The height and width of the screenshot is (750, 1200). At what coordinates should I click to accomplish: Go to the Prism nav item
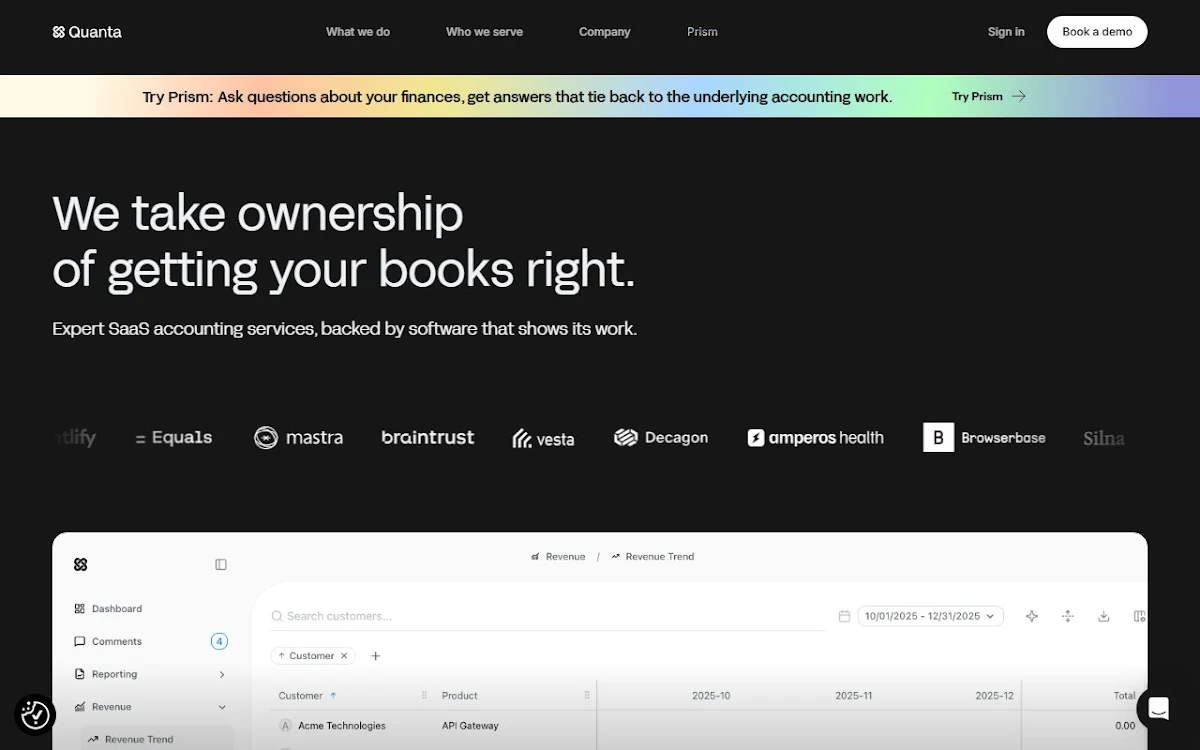coord(702,32)
